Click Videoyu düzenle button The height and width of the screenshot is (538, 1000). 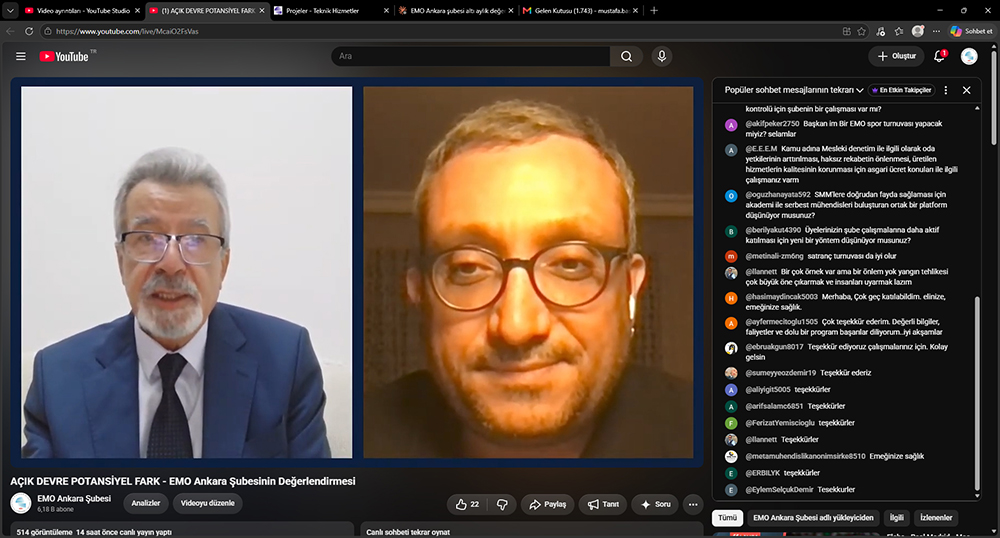[207, 503]
